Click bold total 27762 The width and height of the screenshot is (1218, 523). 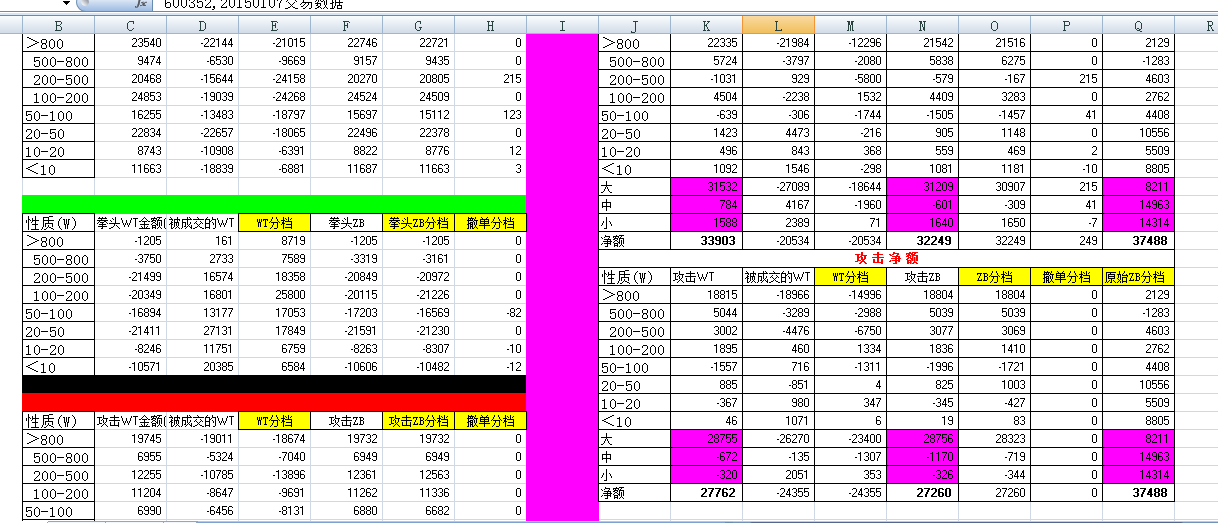(706, 493)
